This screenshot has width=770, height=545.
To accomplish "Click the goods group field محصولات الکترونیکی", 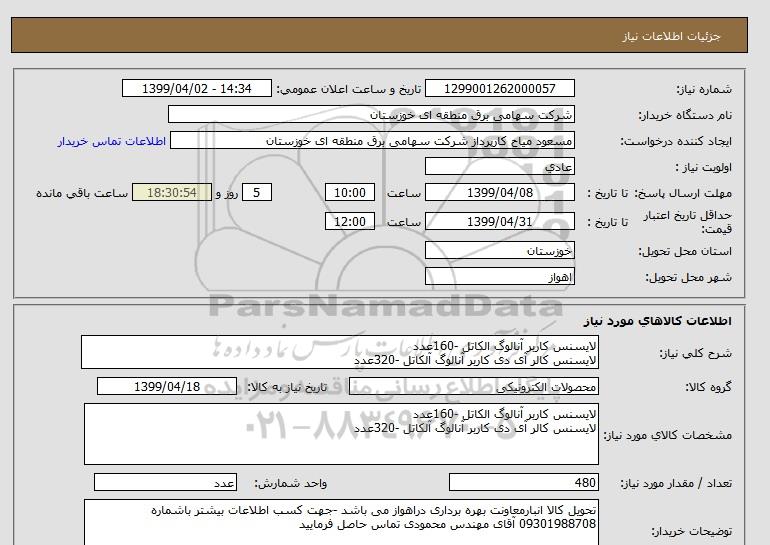I will (500, 386).
